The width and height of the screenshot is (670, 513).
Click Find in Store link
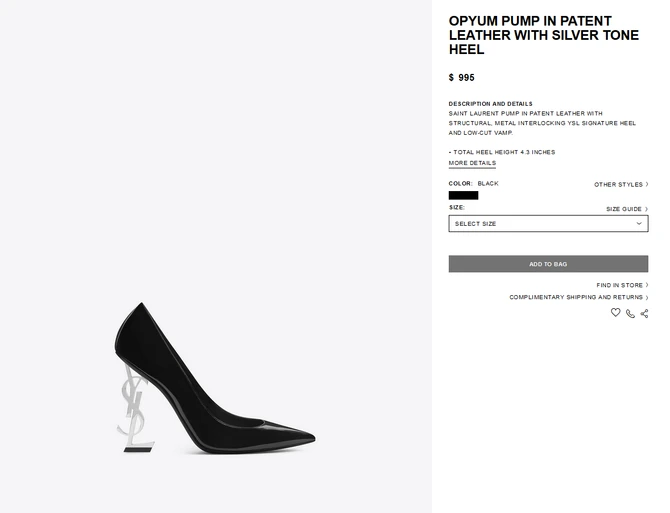point(620,285)
